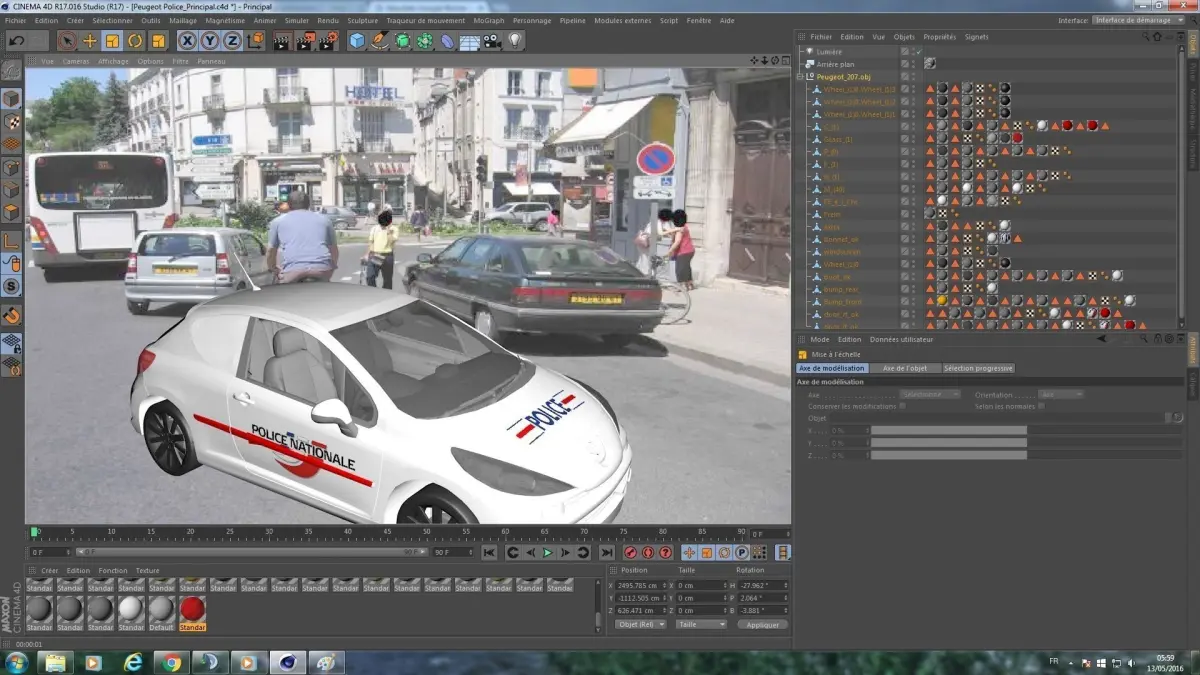Open the Maillage menu
The image size is (1200, 675).
[x=183, y=20]
